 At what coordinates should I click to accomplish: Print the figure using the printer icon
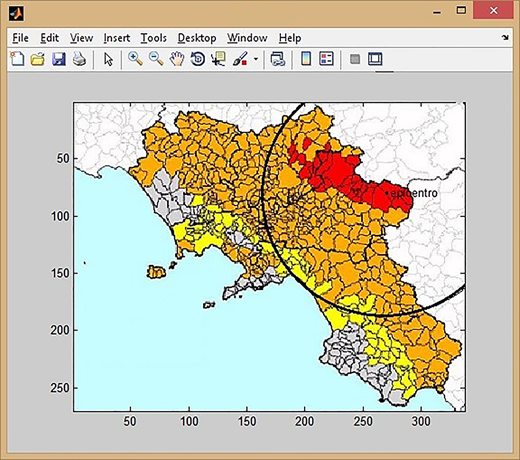point(79,59)
